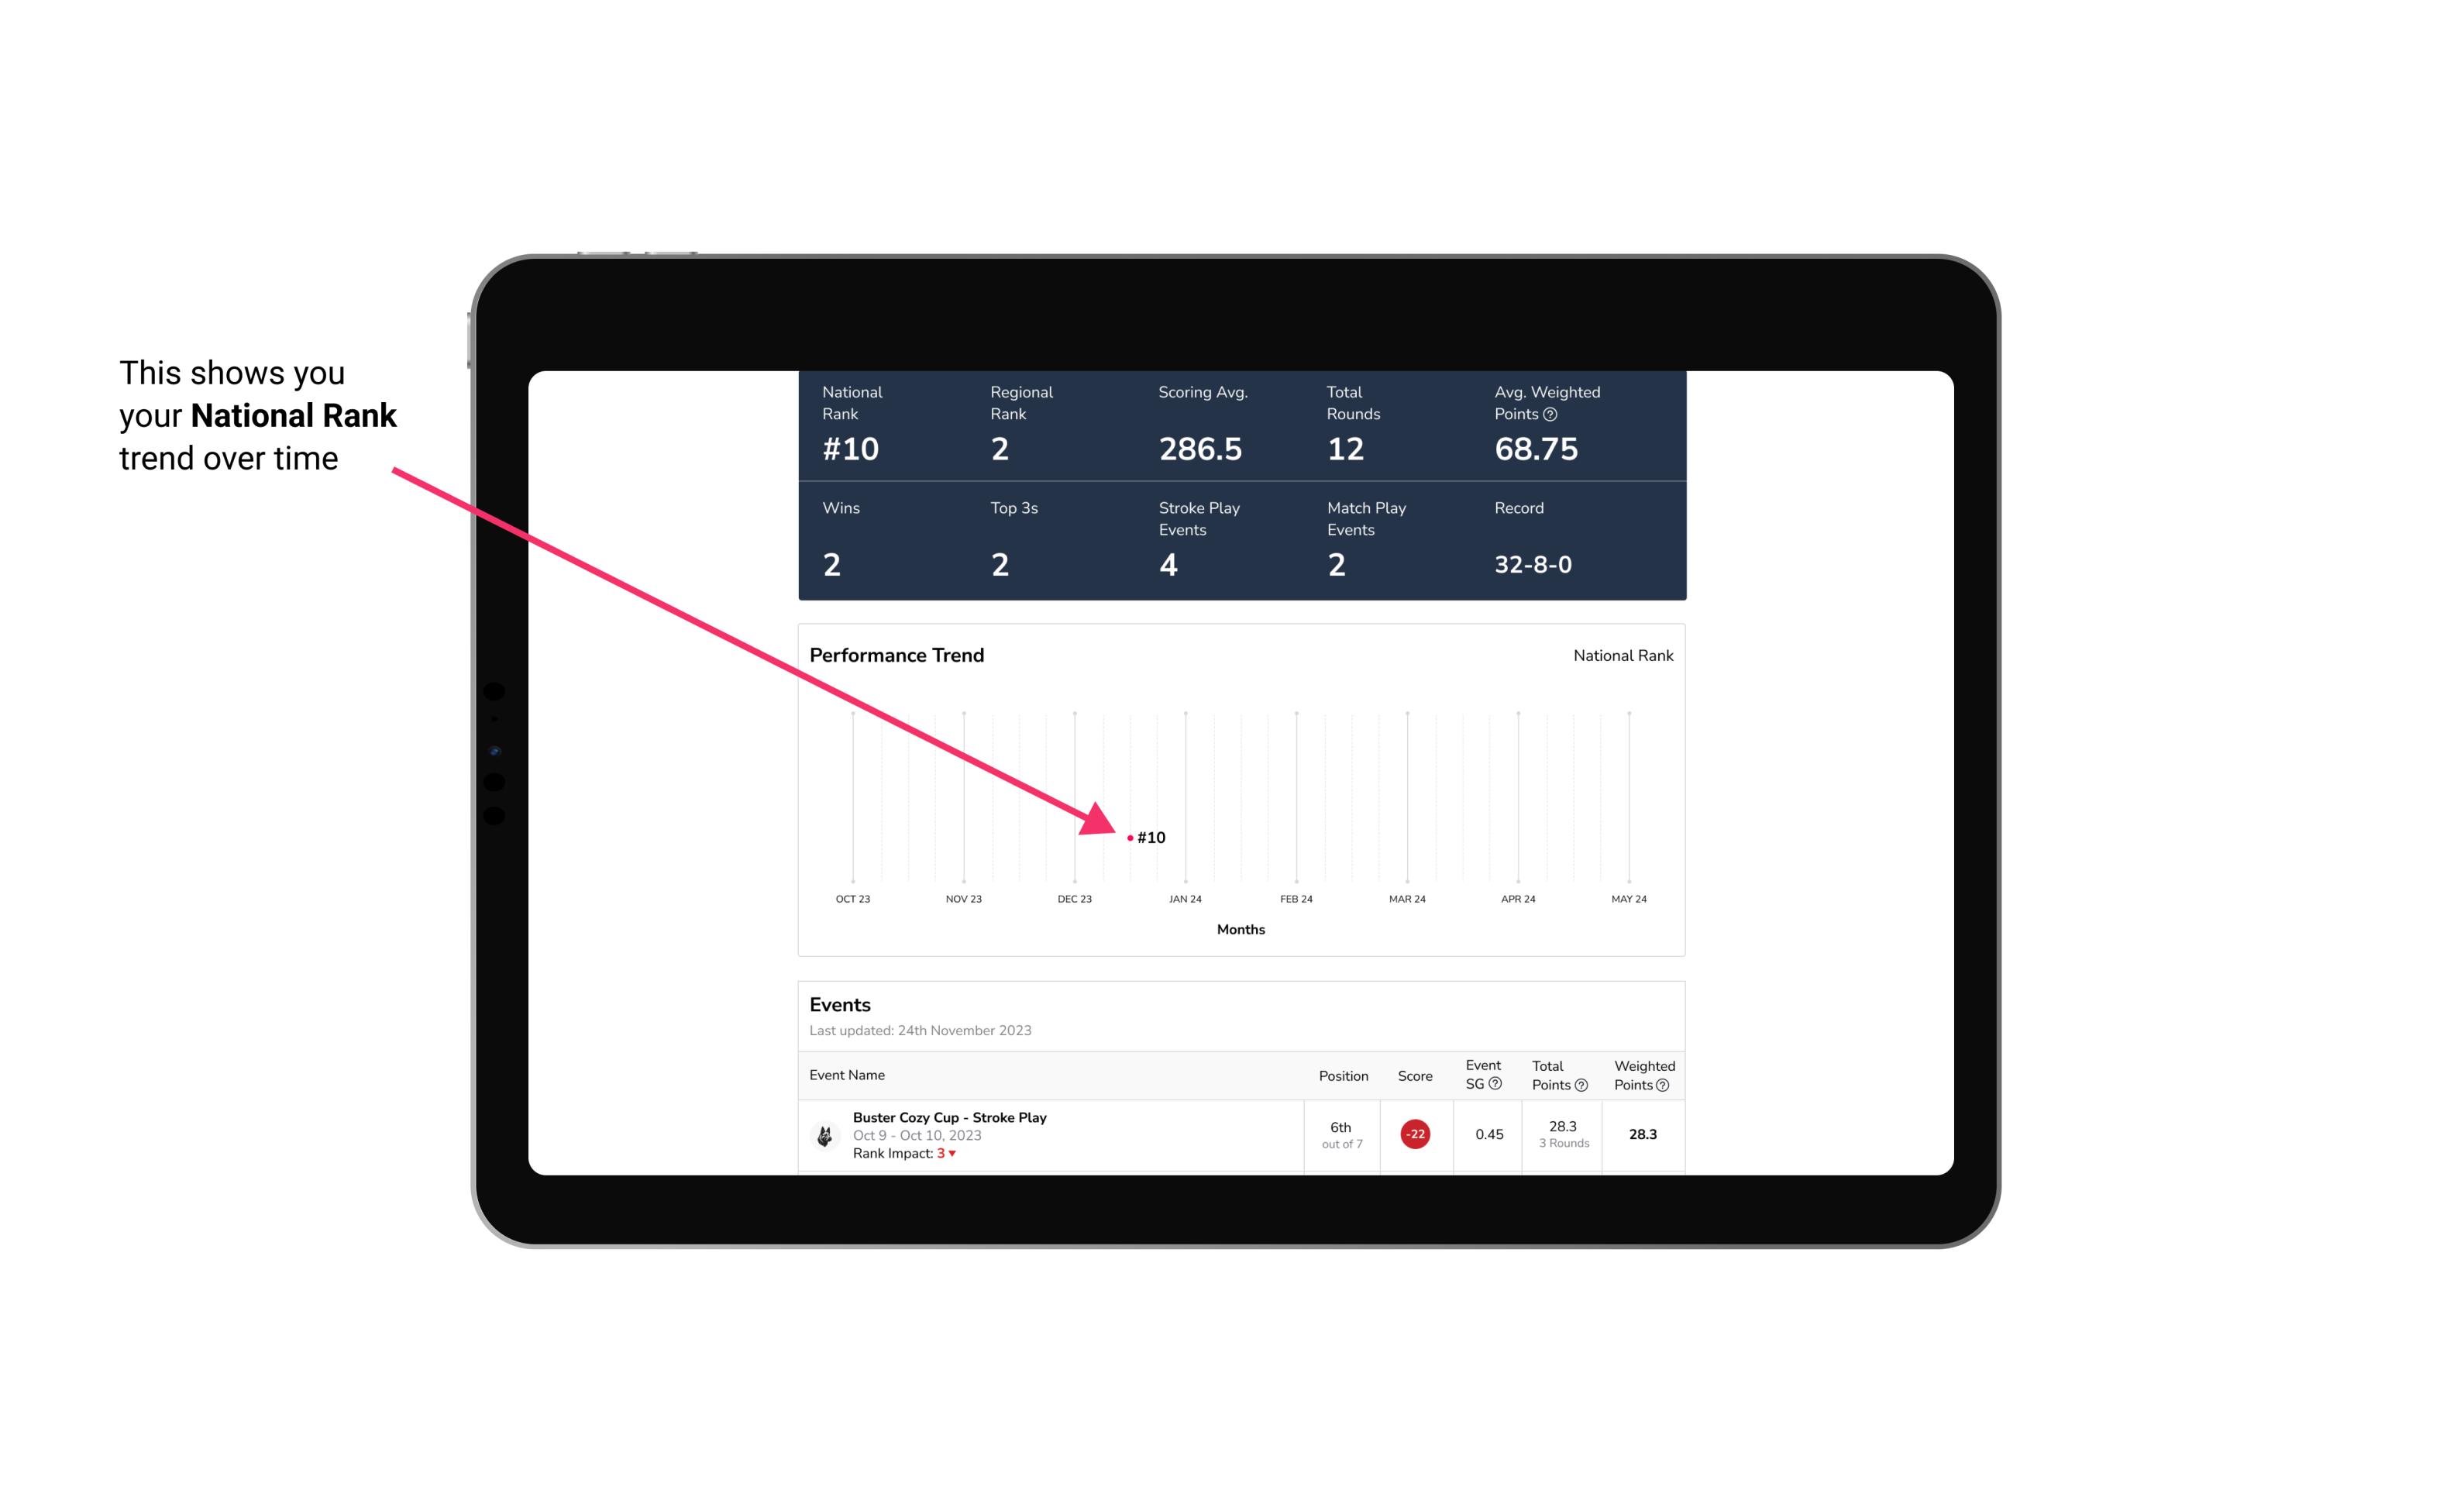The width and height of the screenshot is (2464, 1497).
Task: Click the National Rank label on performance chart
Action: [1623, 655]
